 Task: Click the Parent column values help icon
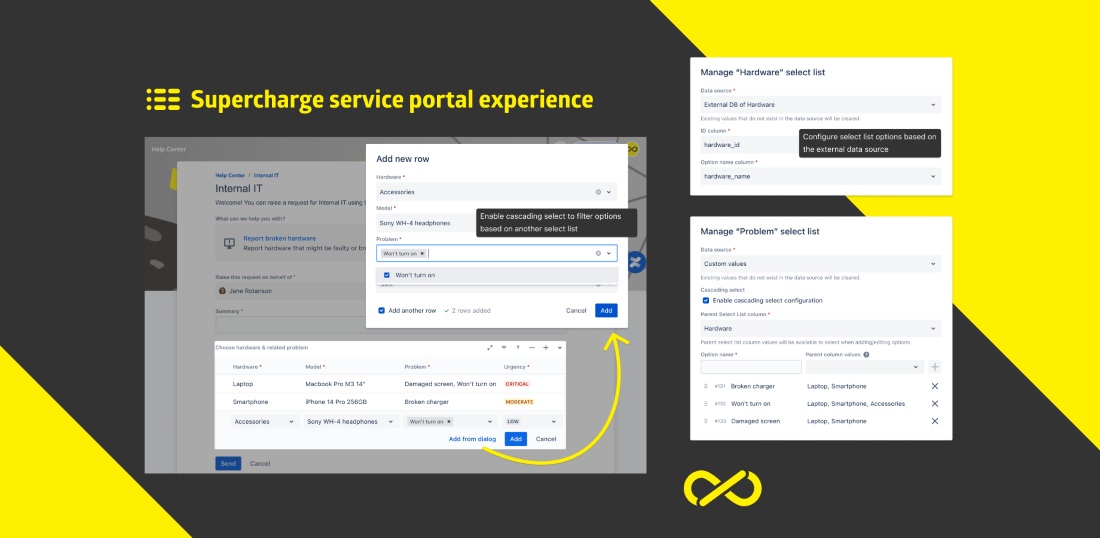click(x=866, y=354)
